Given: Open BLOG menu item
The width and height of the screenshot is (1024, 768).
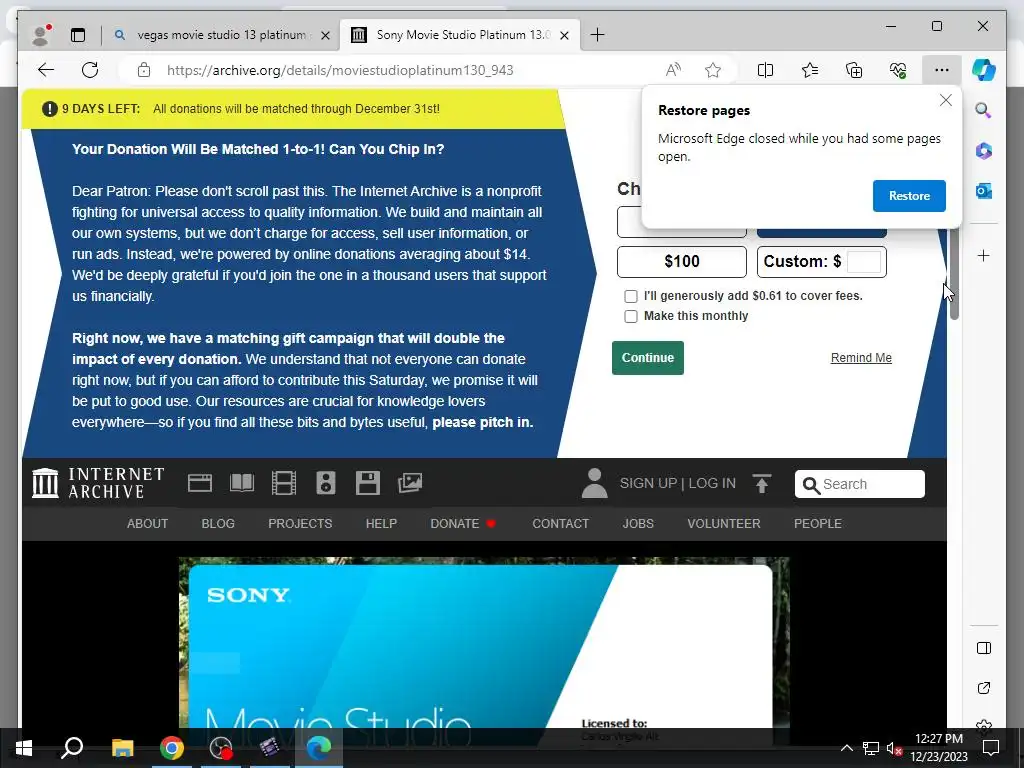Looking at the screenshot, I should point(218,524).
